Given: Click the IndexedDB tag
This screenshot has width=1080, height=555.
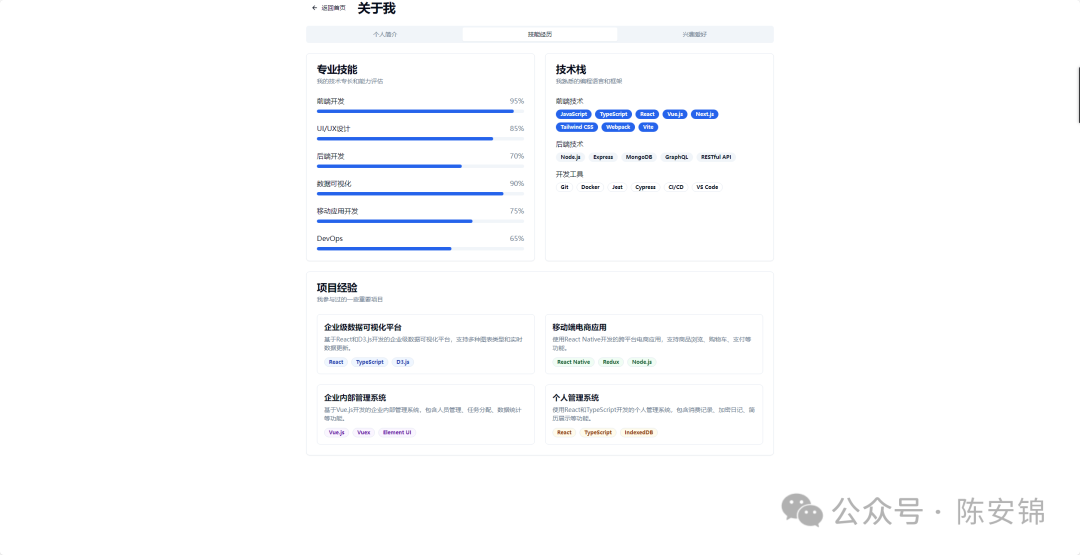Looking at the screenshot, I should (x=639, y=432).
